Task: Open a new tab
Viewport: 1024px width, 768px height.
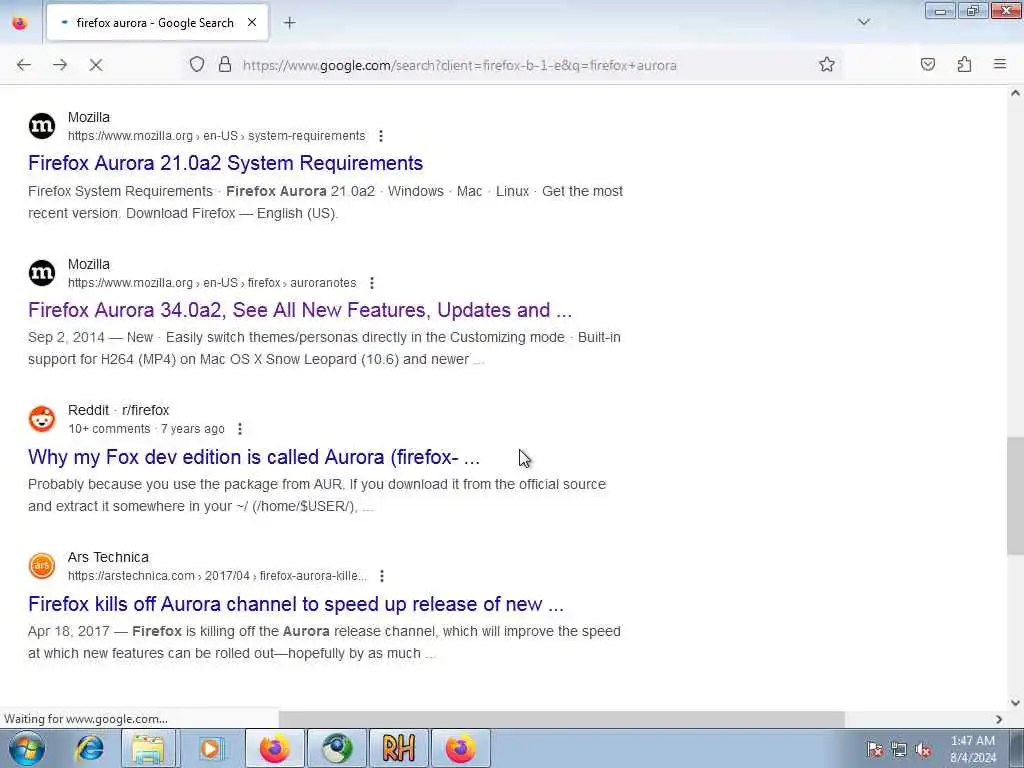Action: [x=289, y=23]
